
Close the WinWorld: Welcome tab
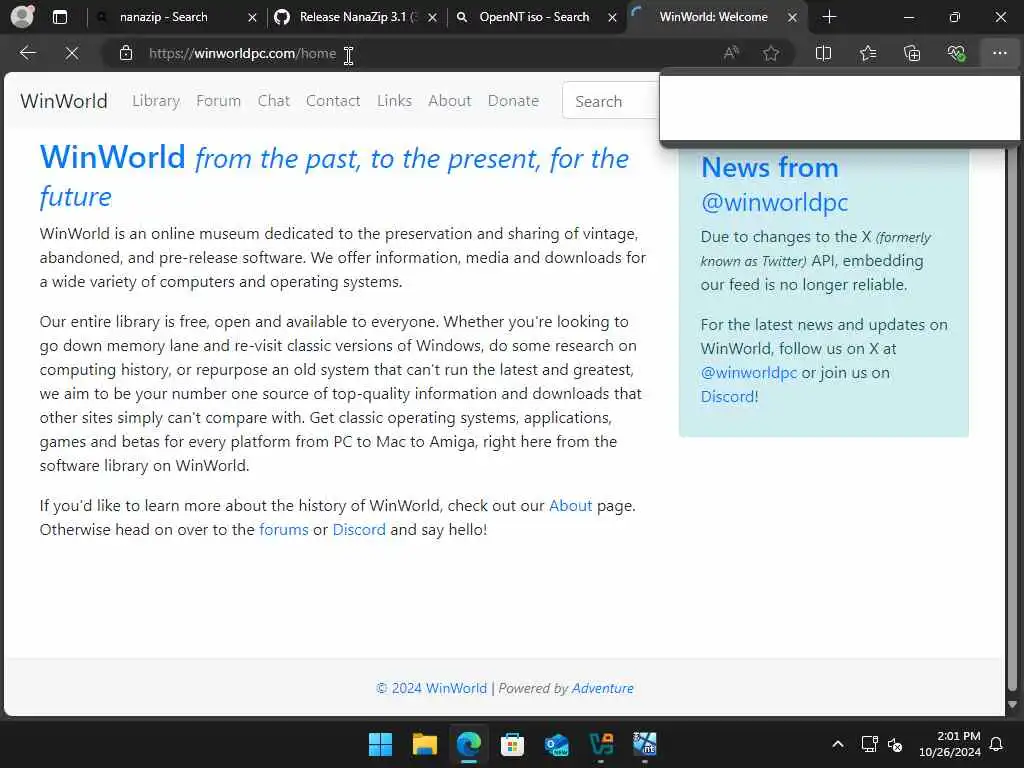[792, 18]
